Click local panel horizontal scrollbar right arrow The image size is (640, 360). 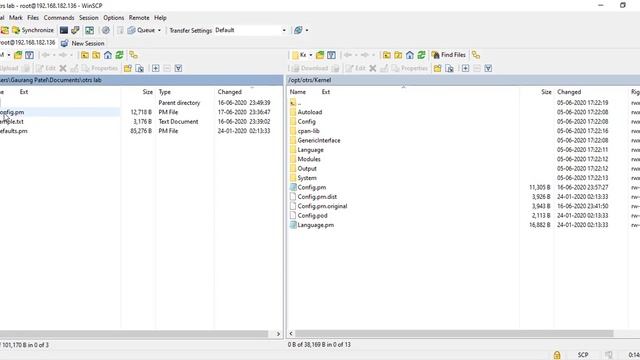point(278,334)
